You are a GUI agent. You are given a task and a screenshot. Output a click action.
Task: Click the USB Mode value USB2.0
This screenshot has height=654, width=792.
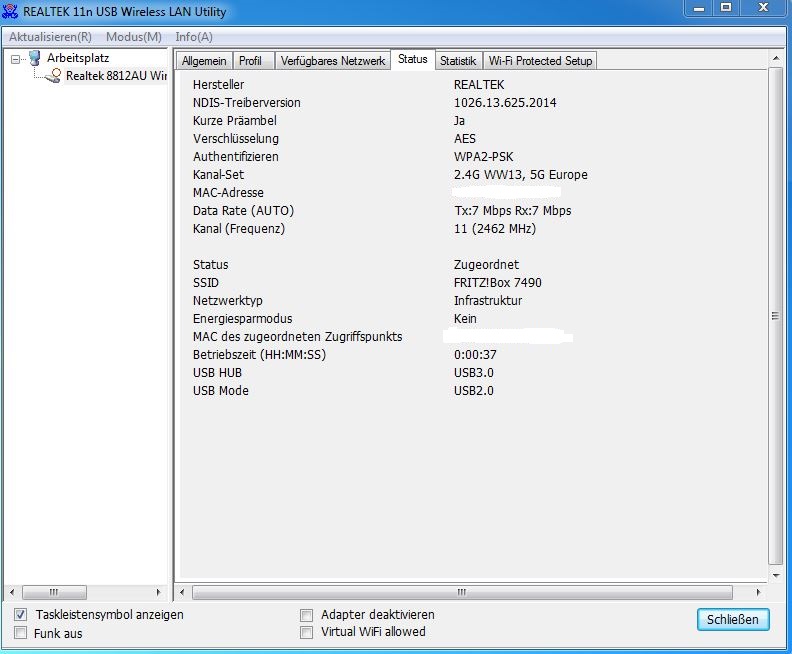pyautogui.click(x=474, y=390)
